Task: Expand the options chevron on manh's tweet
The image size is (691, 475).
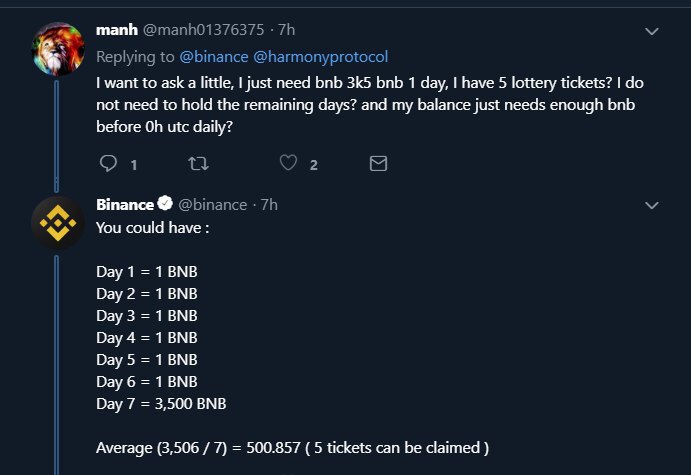Action: 652,32
